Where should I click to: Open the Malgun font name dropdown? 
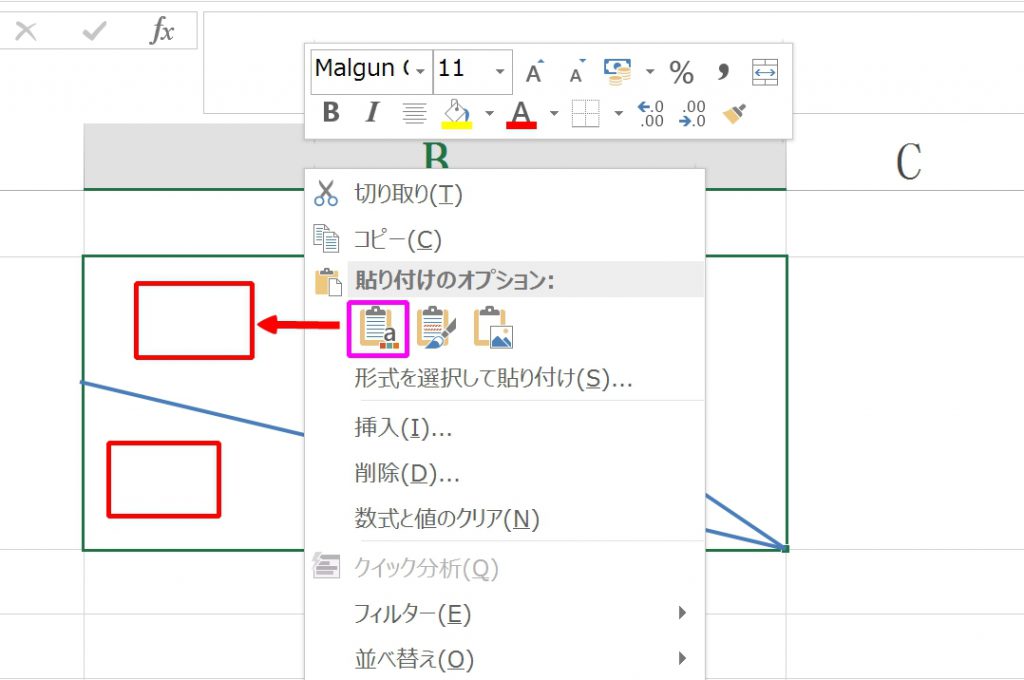420,71
